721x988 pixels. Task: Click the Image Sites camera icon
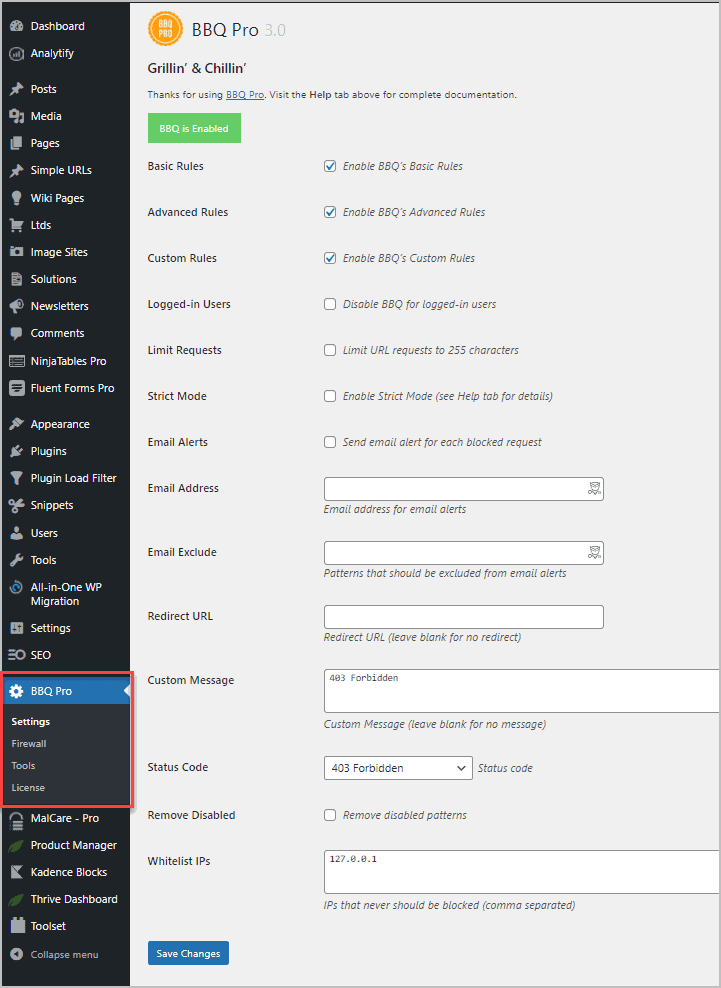[x=16, y=252]
